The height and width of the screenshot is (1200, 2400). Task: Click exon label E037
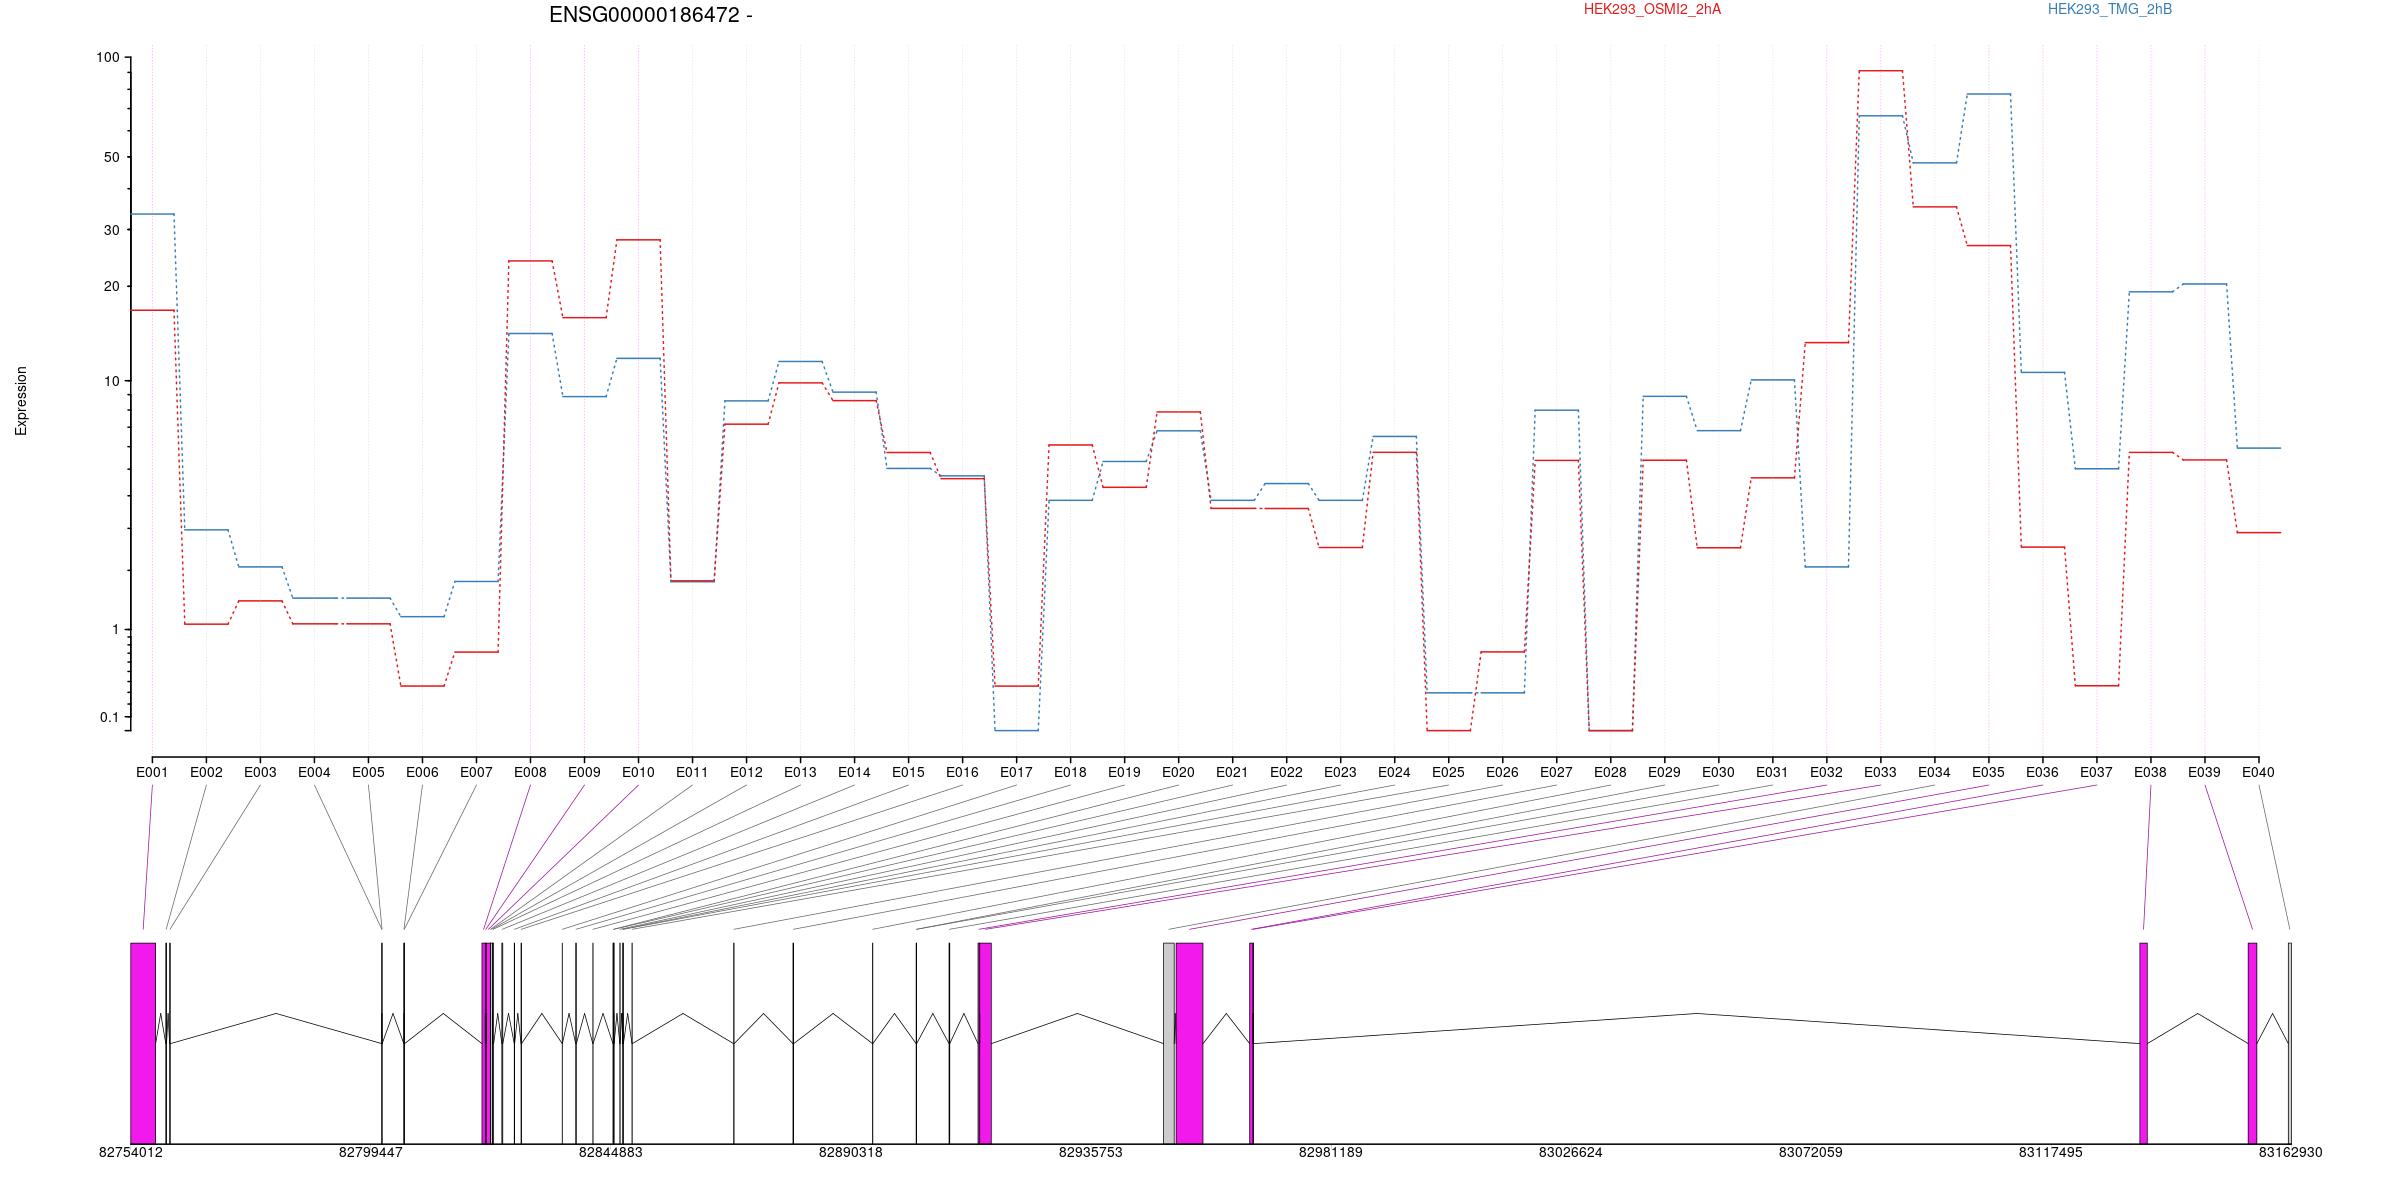point(2096,772)
